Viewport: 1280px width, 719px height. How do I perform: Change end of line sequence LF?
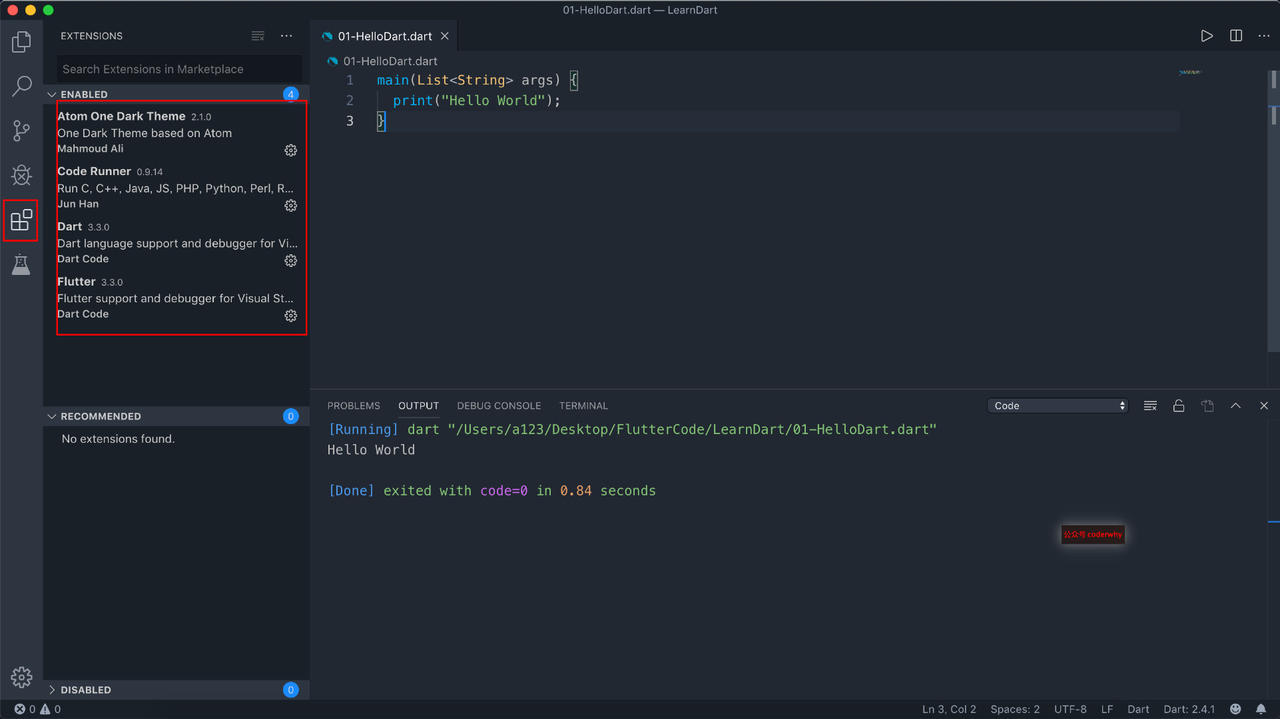coord(1107,709)
